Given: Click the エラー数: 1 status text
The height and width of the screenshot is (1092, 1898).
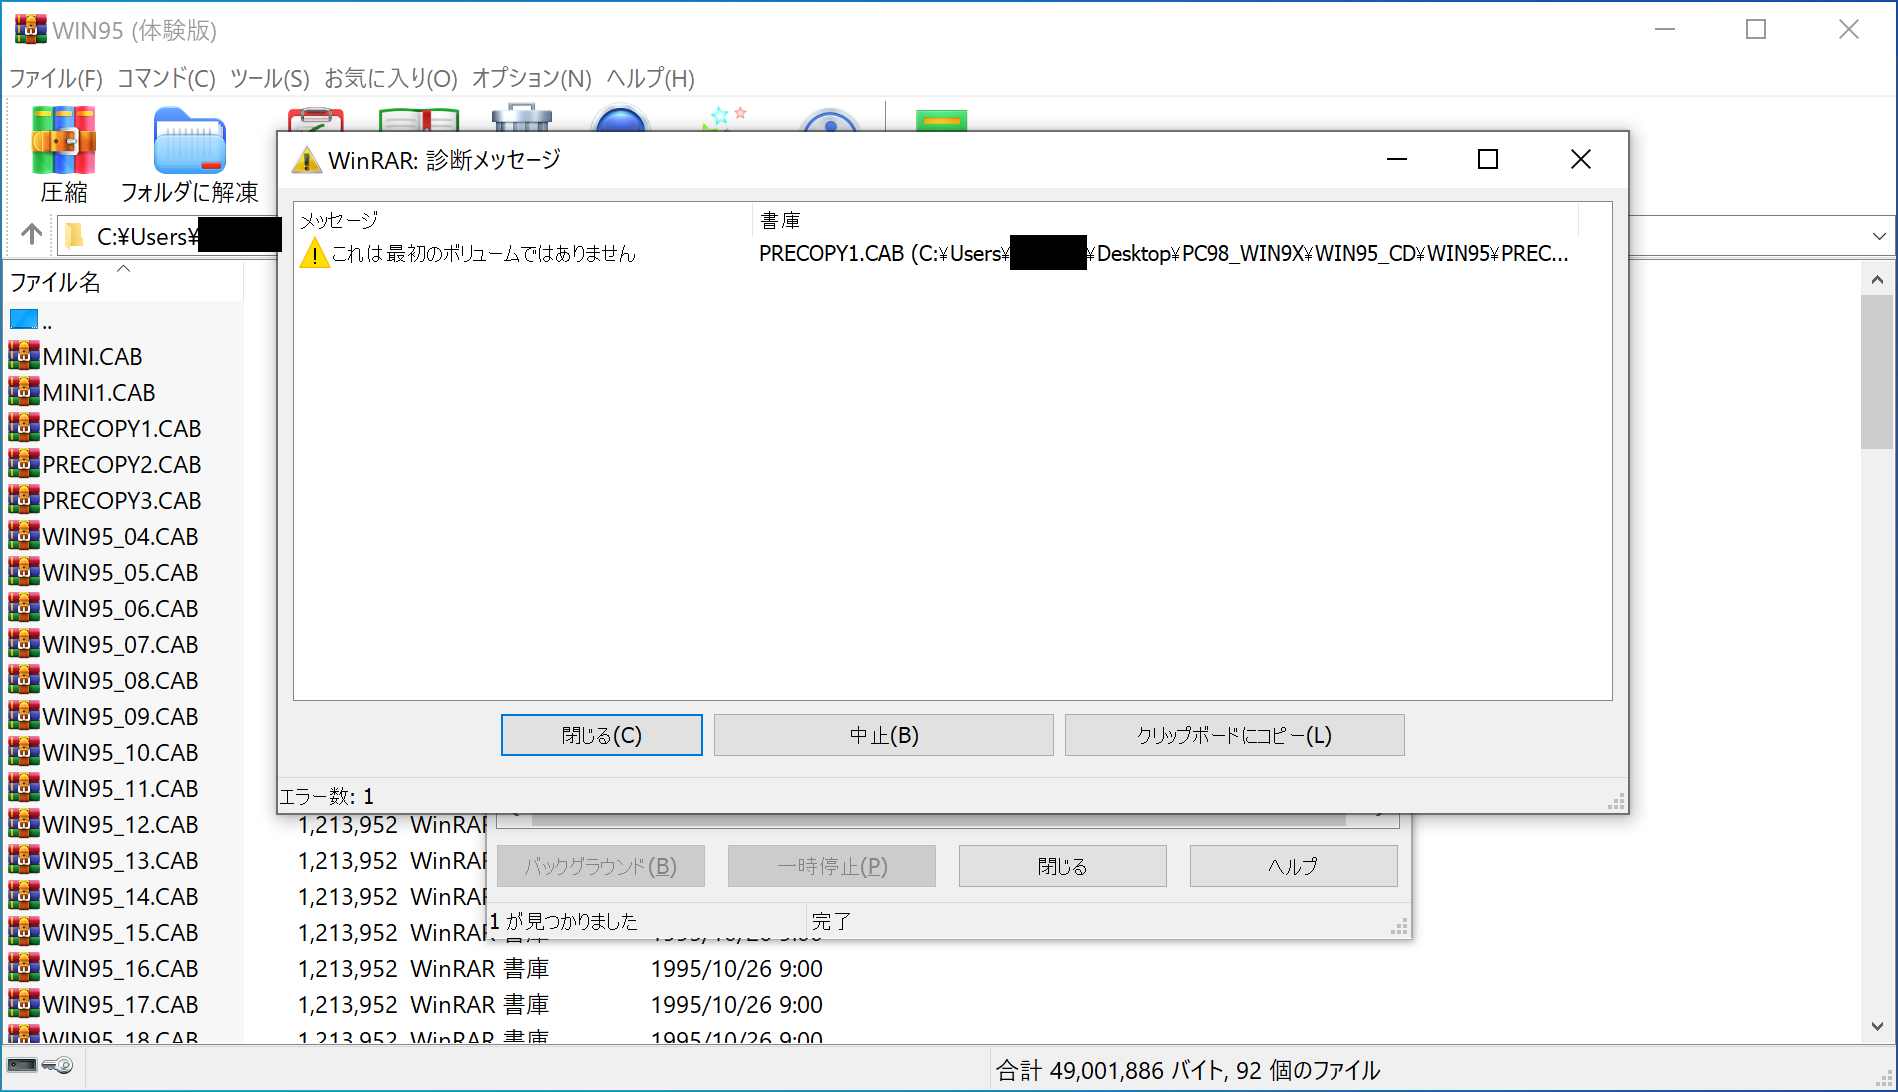Looking at the screenshot, I should pyautogui.click(x=327, y=796).
